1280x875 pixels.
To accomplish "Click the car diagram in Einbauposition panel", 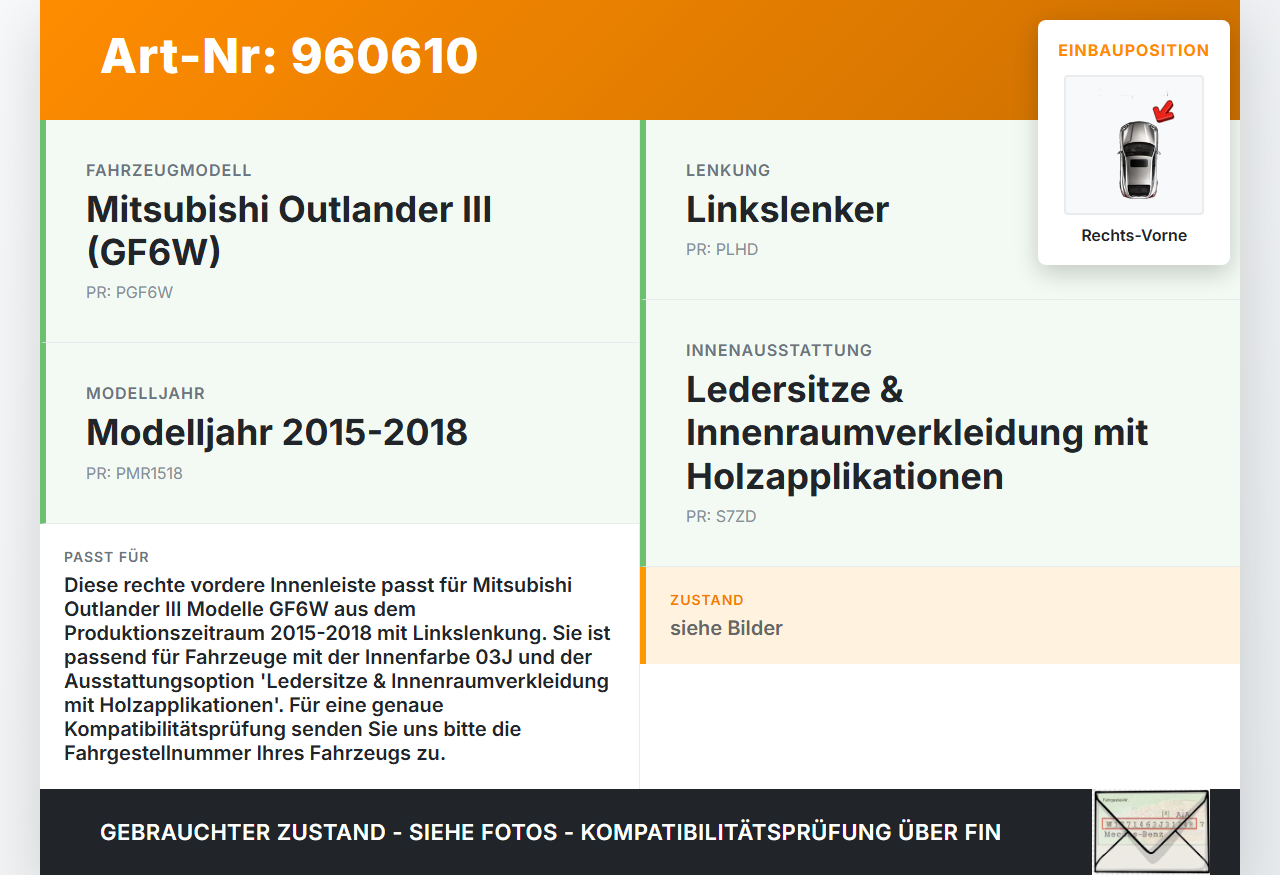I will 1133,145.
